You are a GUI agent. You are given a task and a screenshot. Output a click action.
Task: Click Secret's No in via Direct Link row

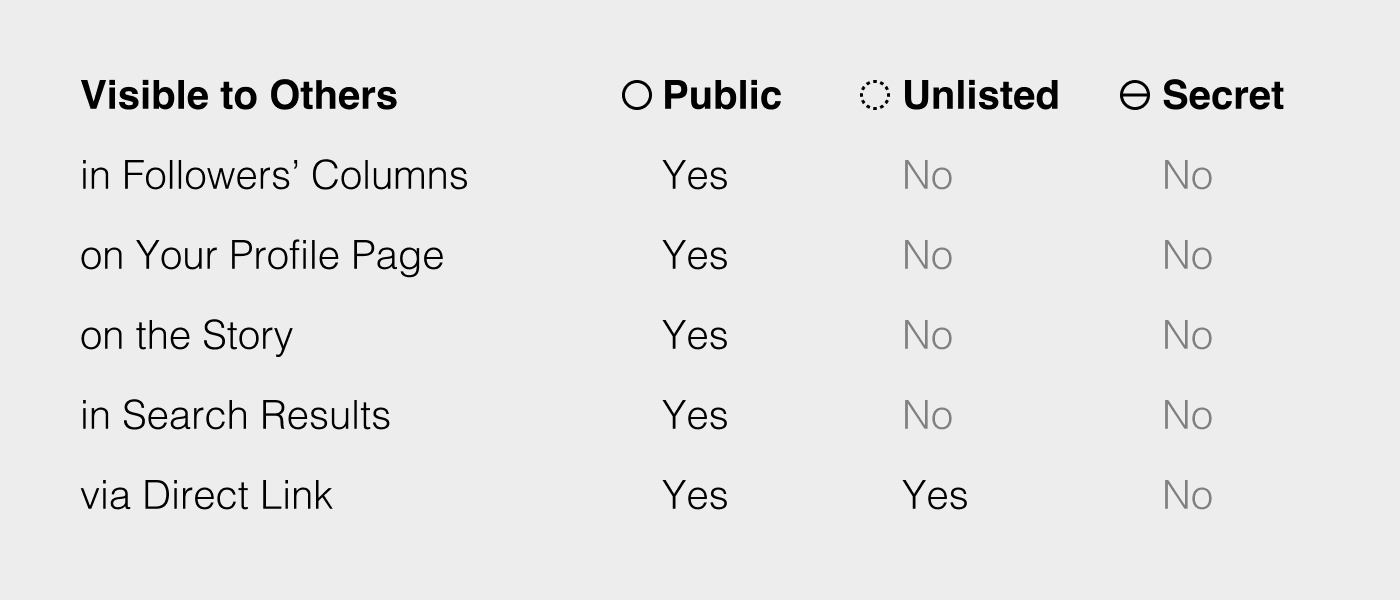(x=1187, y=496)
